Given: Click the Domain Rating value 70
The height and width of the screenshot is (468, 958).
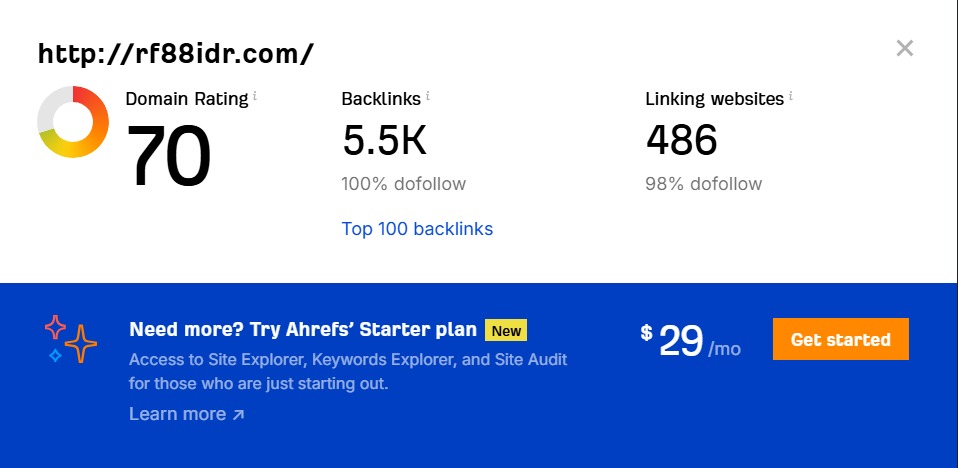Looking at the screenshot, I should point(169,157).
